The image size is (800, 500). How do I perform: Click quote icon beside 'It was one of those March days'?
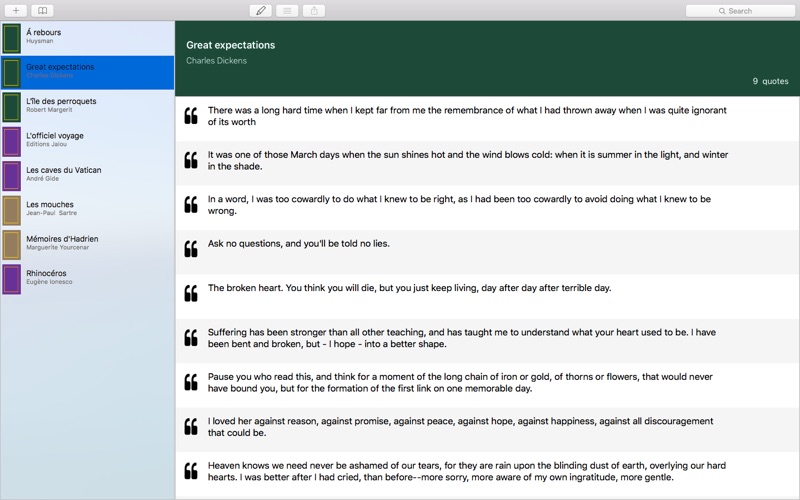tap(191, 160)
